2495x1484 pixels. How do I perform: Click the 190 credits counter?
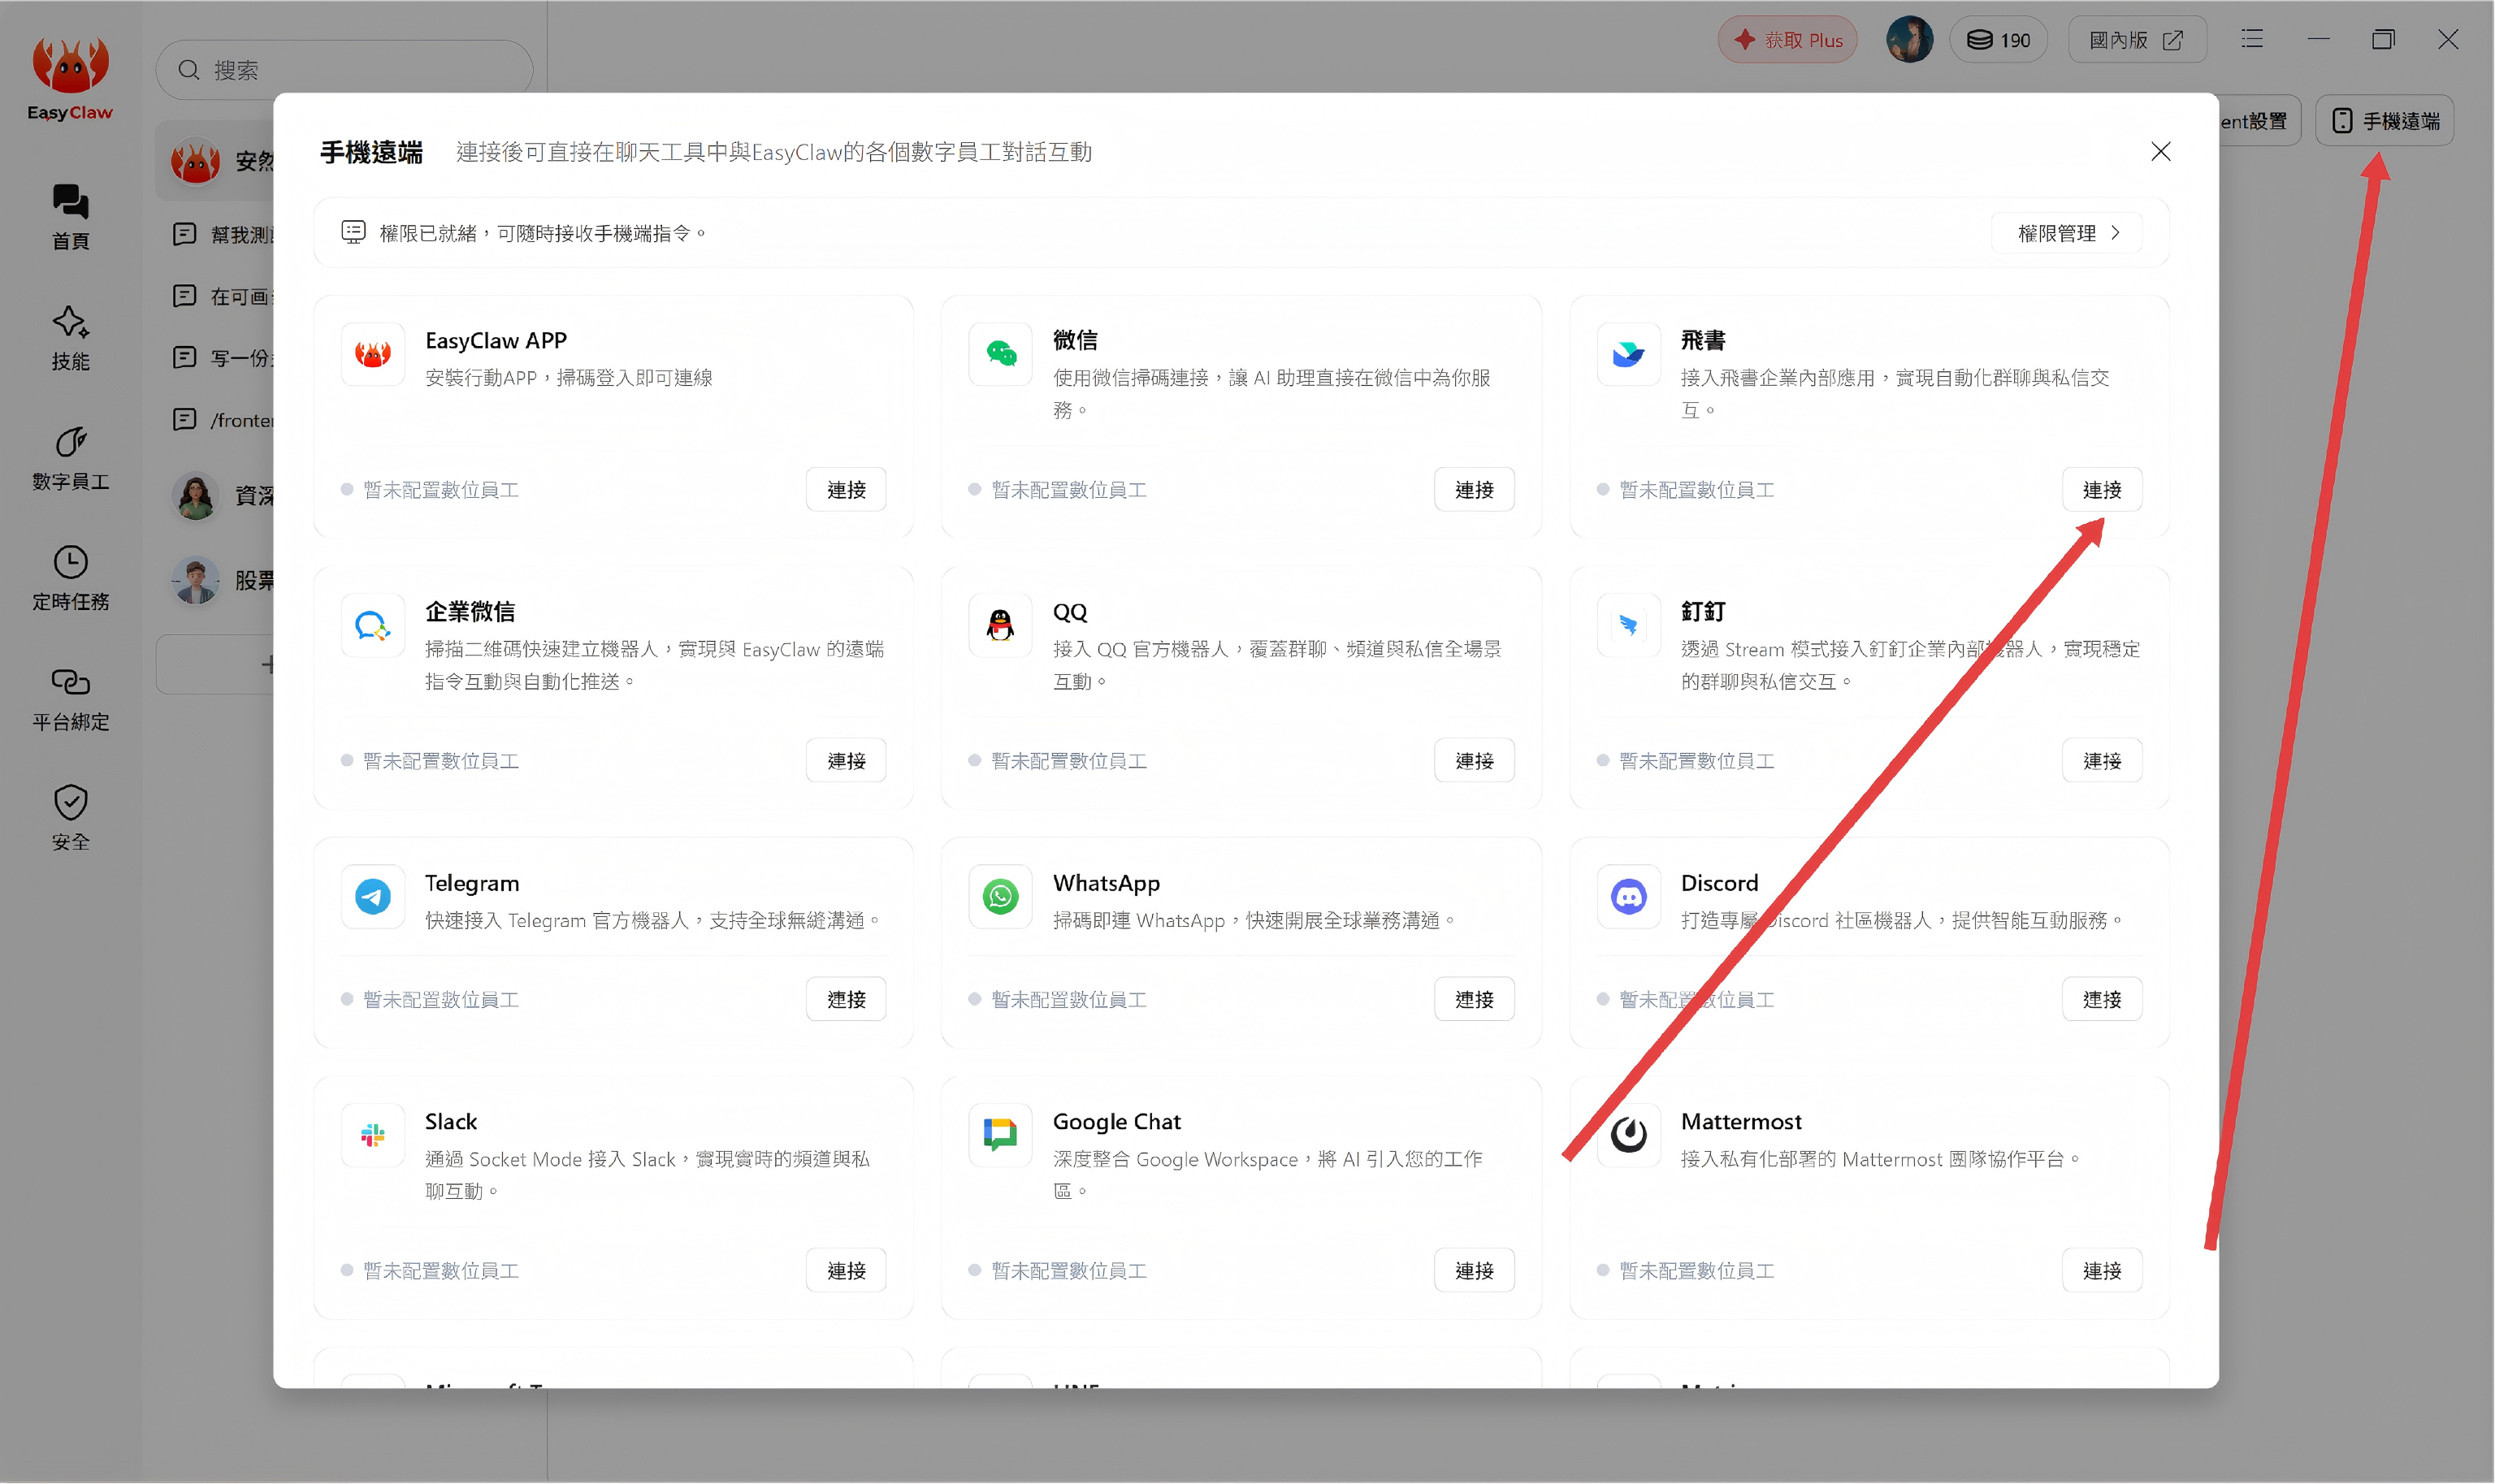1998,40
